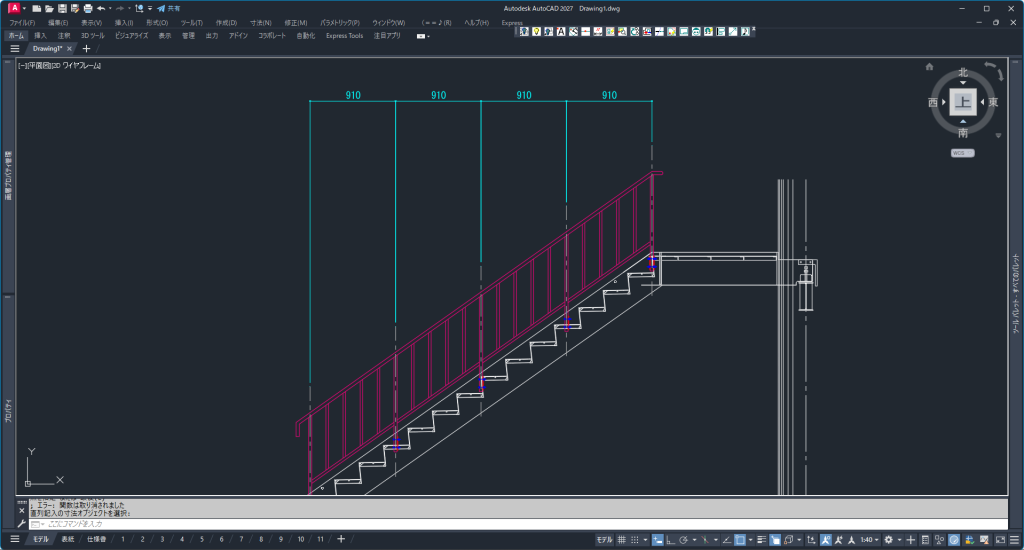
Task: Toggle the grid display in status bar
Action: (x=622, y=539)
